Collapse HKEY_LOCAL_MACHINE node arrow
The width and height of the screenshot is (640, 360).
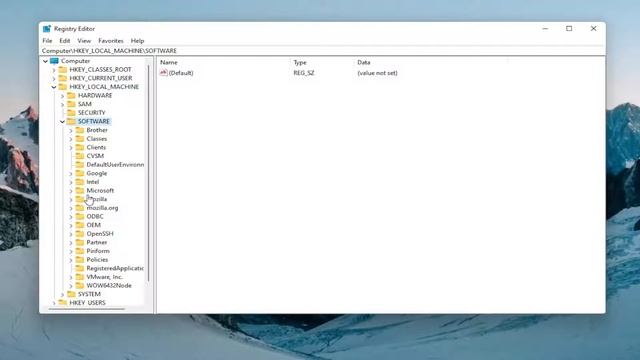click(x=54, y=87)
